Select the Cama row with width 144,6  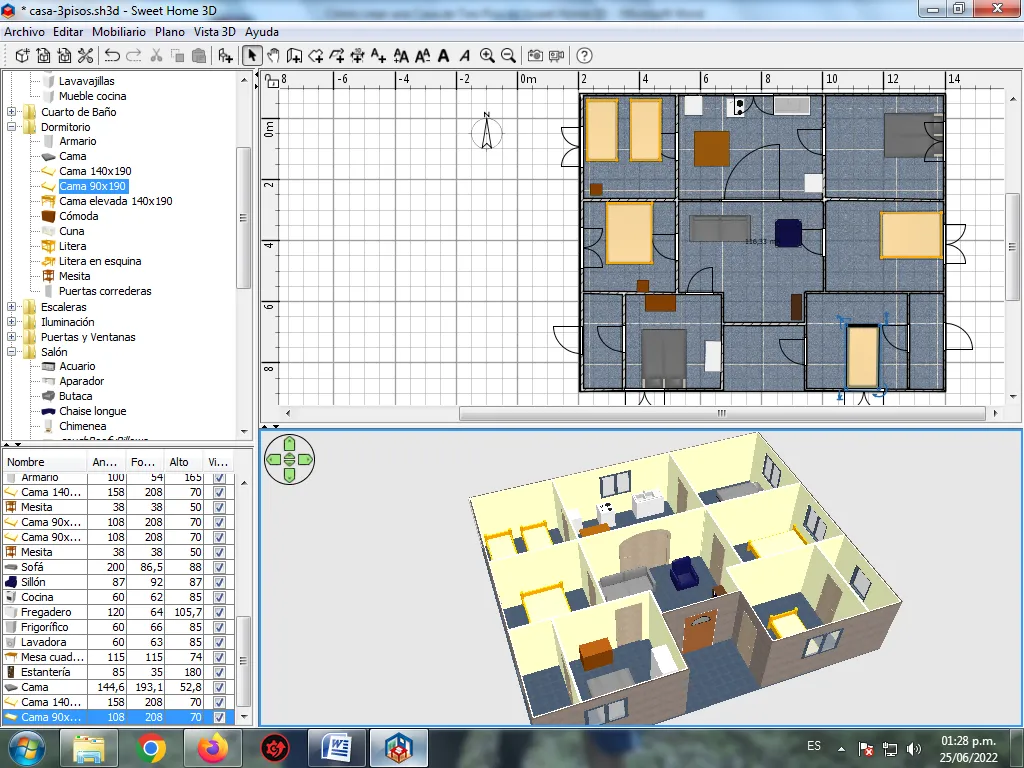[x=118, y=687]
